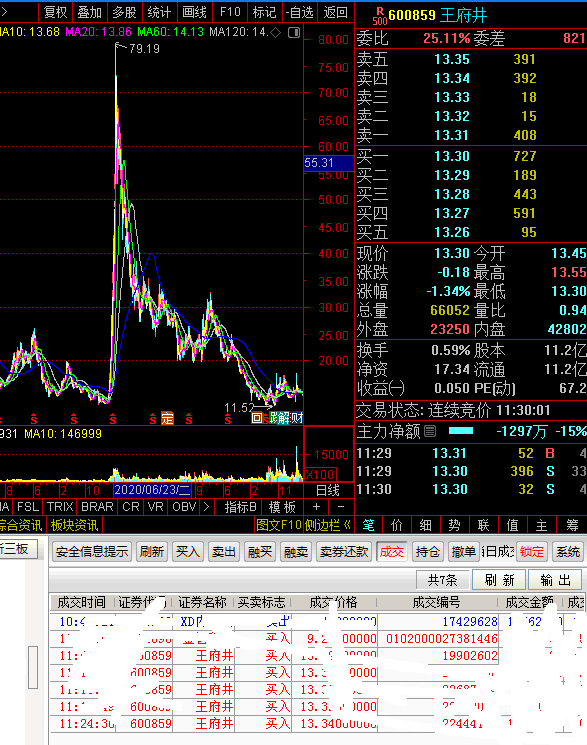Collapse the 侧边栏 sidebar
This screenshot has width=587, height=745.
click(327, 525)
